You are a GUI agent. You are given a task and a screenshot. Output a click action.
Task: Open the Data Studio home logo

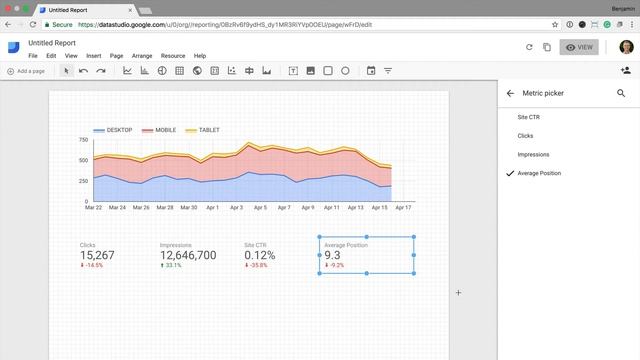[13, 47]
